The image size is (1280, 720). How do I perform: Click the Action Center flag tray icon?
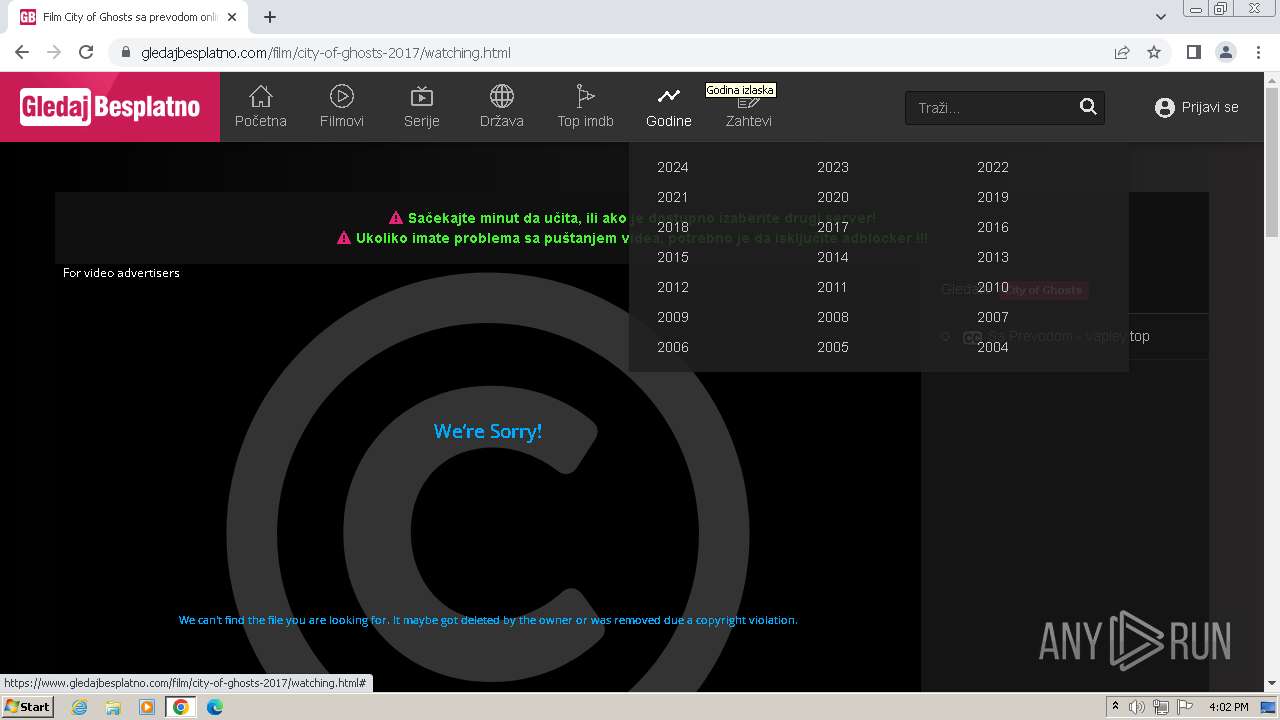1183,707
